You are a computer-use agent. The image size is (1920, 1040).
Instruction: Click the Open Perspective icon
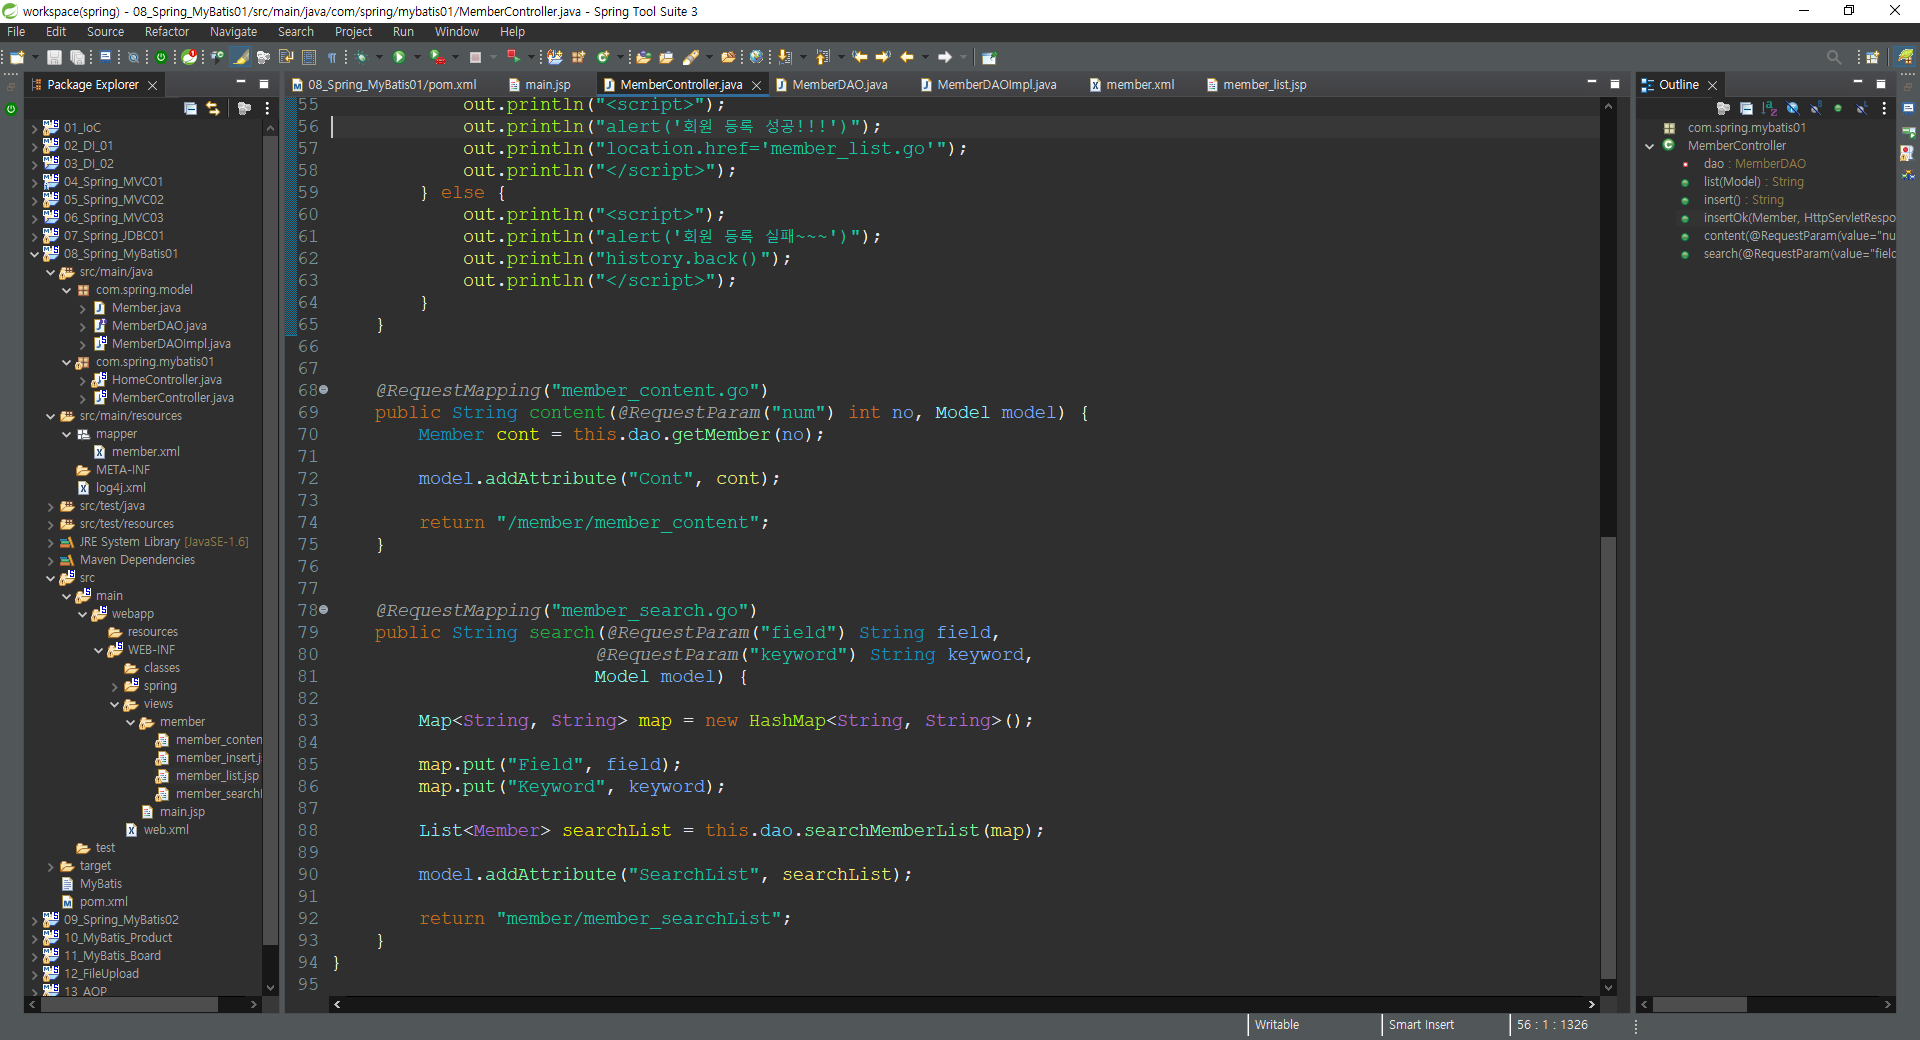click(1873, 57)
